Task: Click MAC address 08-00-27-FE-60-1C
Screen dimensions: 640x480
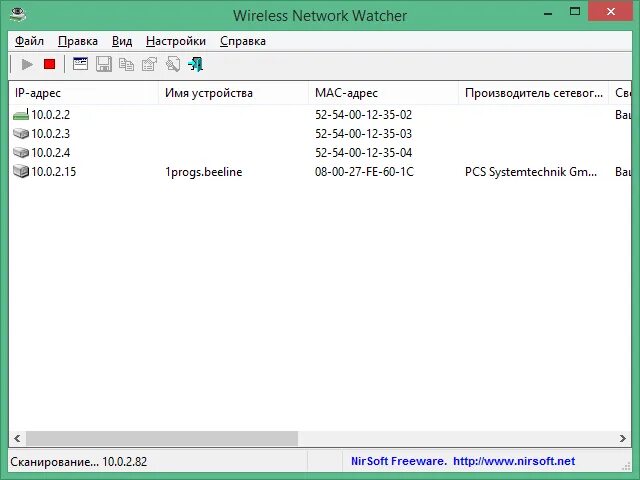Action: 364,172
